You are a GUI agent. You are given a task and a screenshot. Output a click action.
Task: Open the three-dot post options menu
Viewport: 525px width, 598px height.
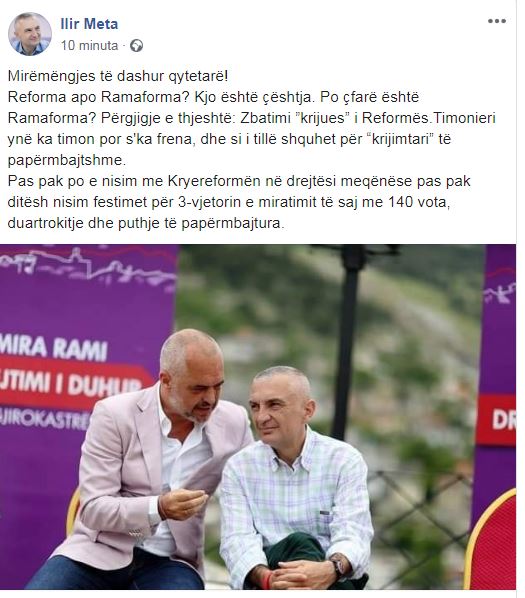coord(497,21)
